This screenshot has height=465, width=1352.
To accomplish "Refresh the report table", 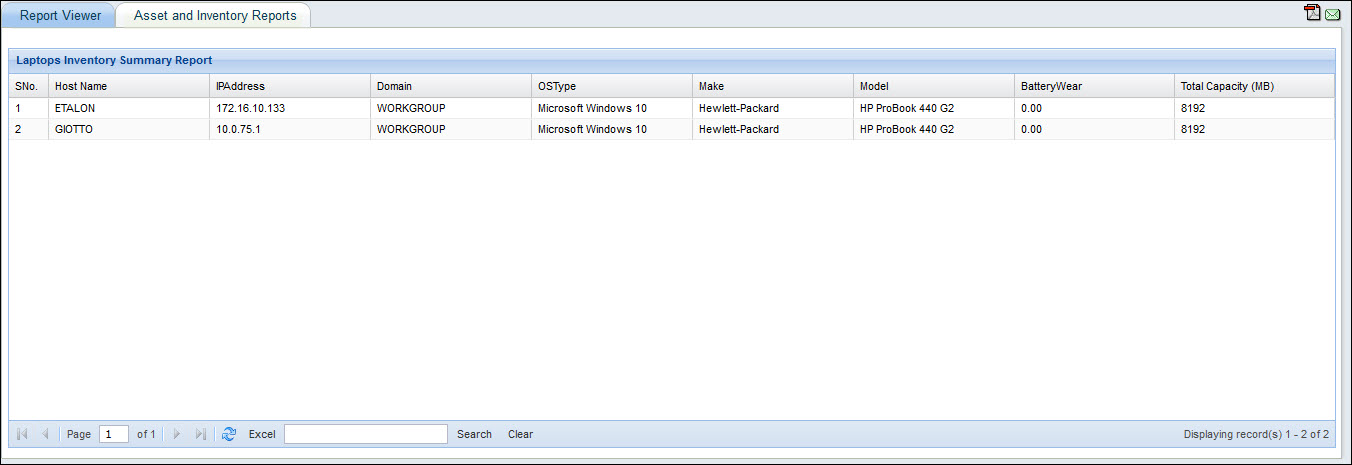I will click(229, 434).
